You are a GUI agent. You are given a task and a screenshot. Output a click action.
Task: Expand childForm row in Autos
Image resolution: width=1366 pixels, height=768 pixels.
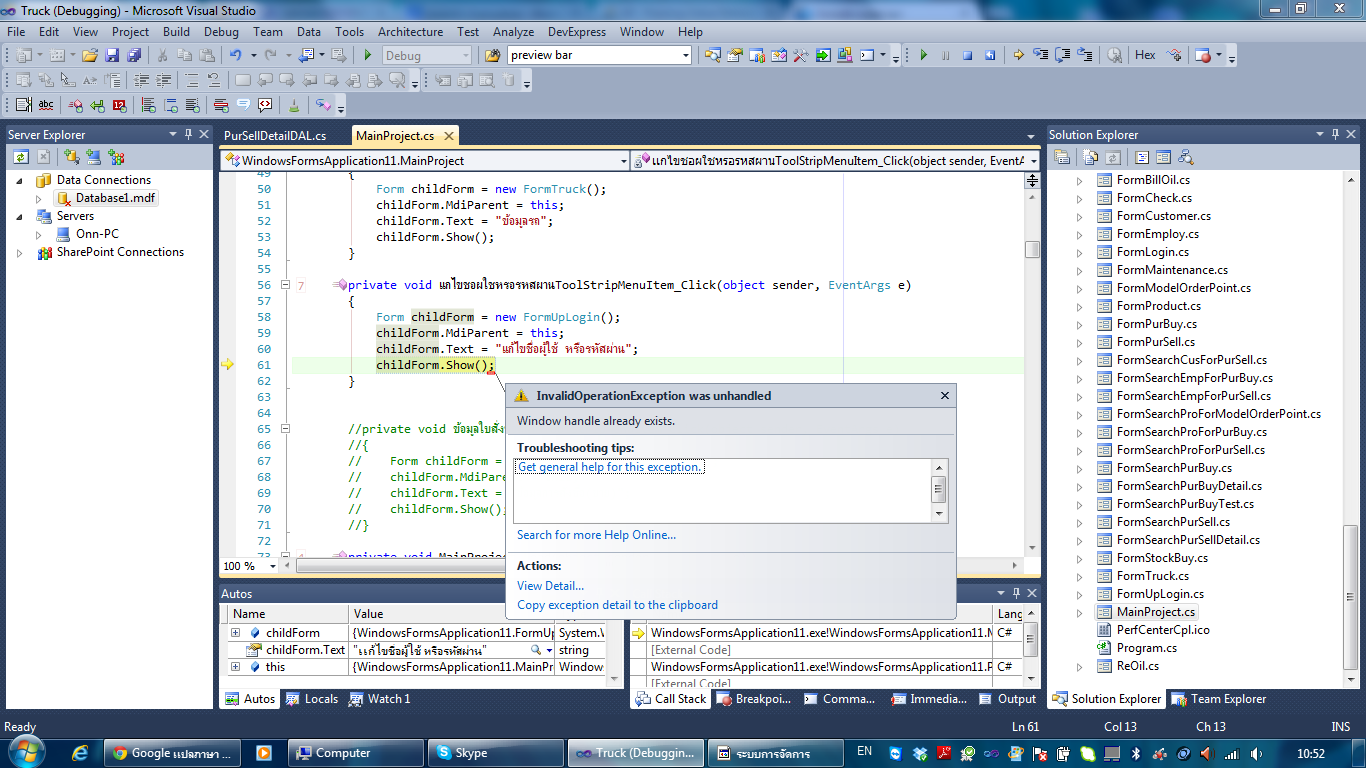click(x=236, y=633)
